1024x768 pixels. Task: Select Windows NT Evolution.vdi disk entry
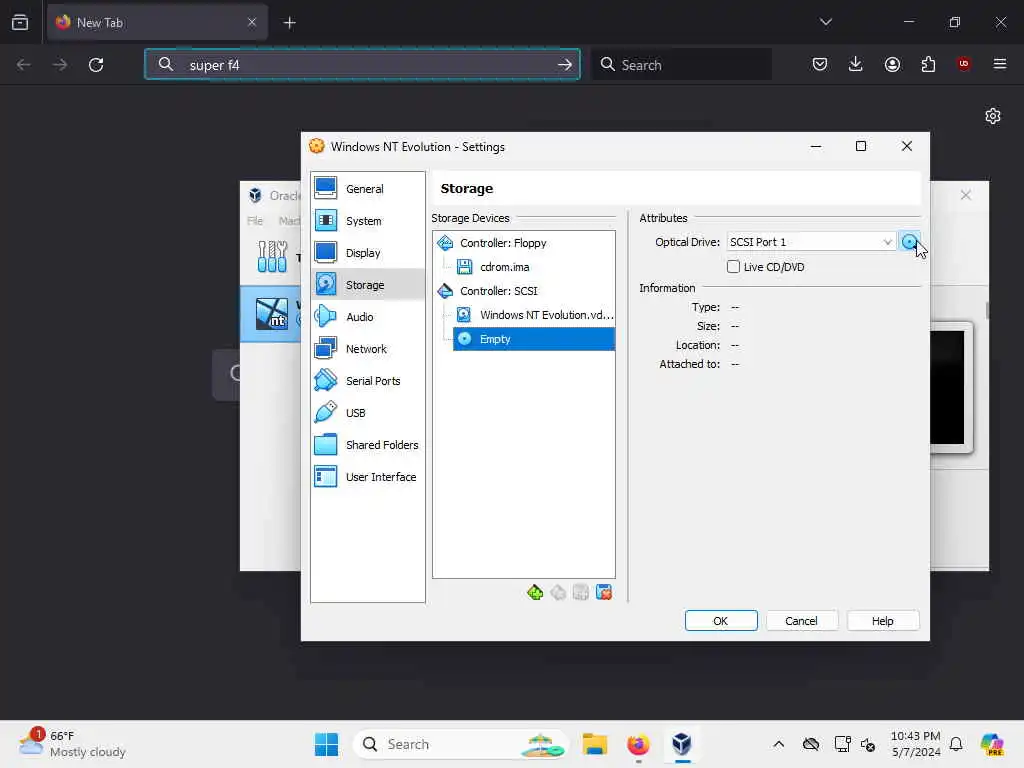(x=534, y=315)
